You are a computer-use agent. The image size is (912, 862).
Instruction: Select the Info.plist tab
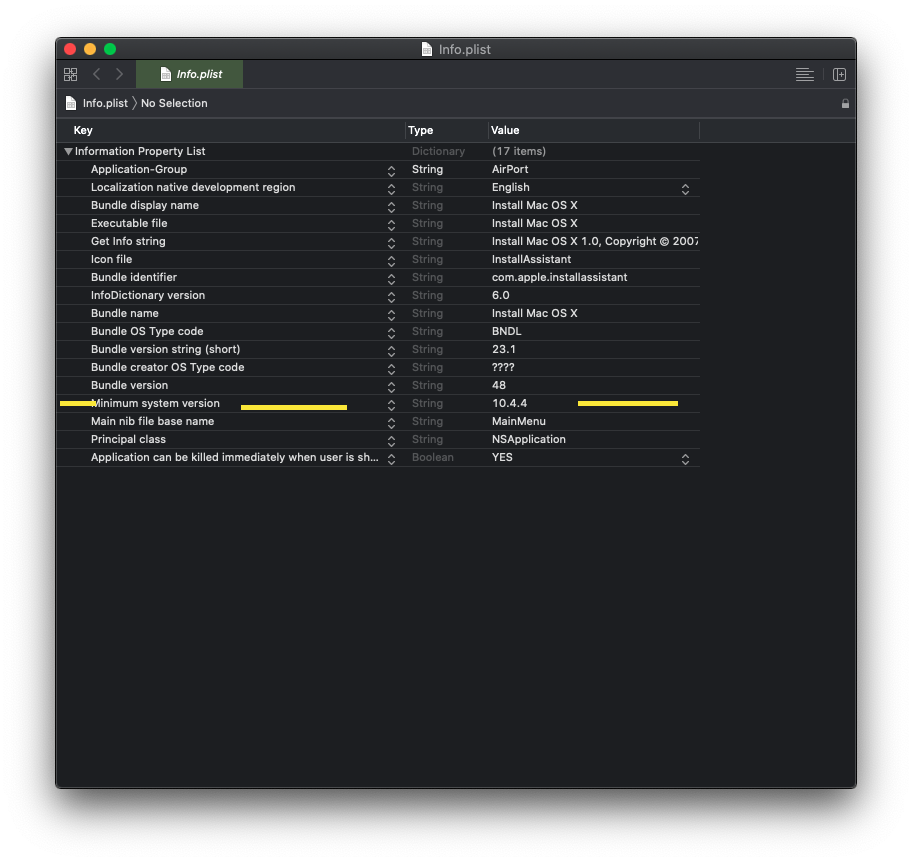tap(190, 74)
